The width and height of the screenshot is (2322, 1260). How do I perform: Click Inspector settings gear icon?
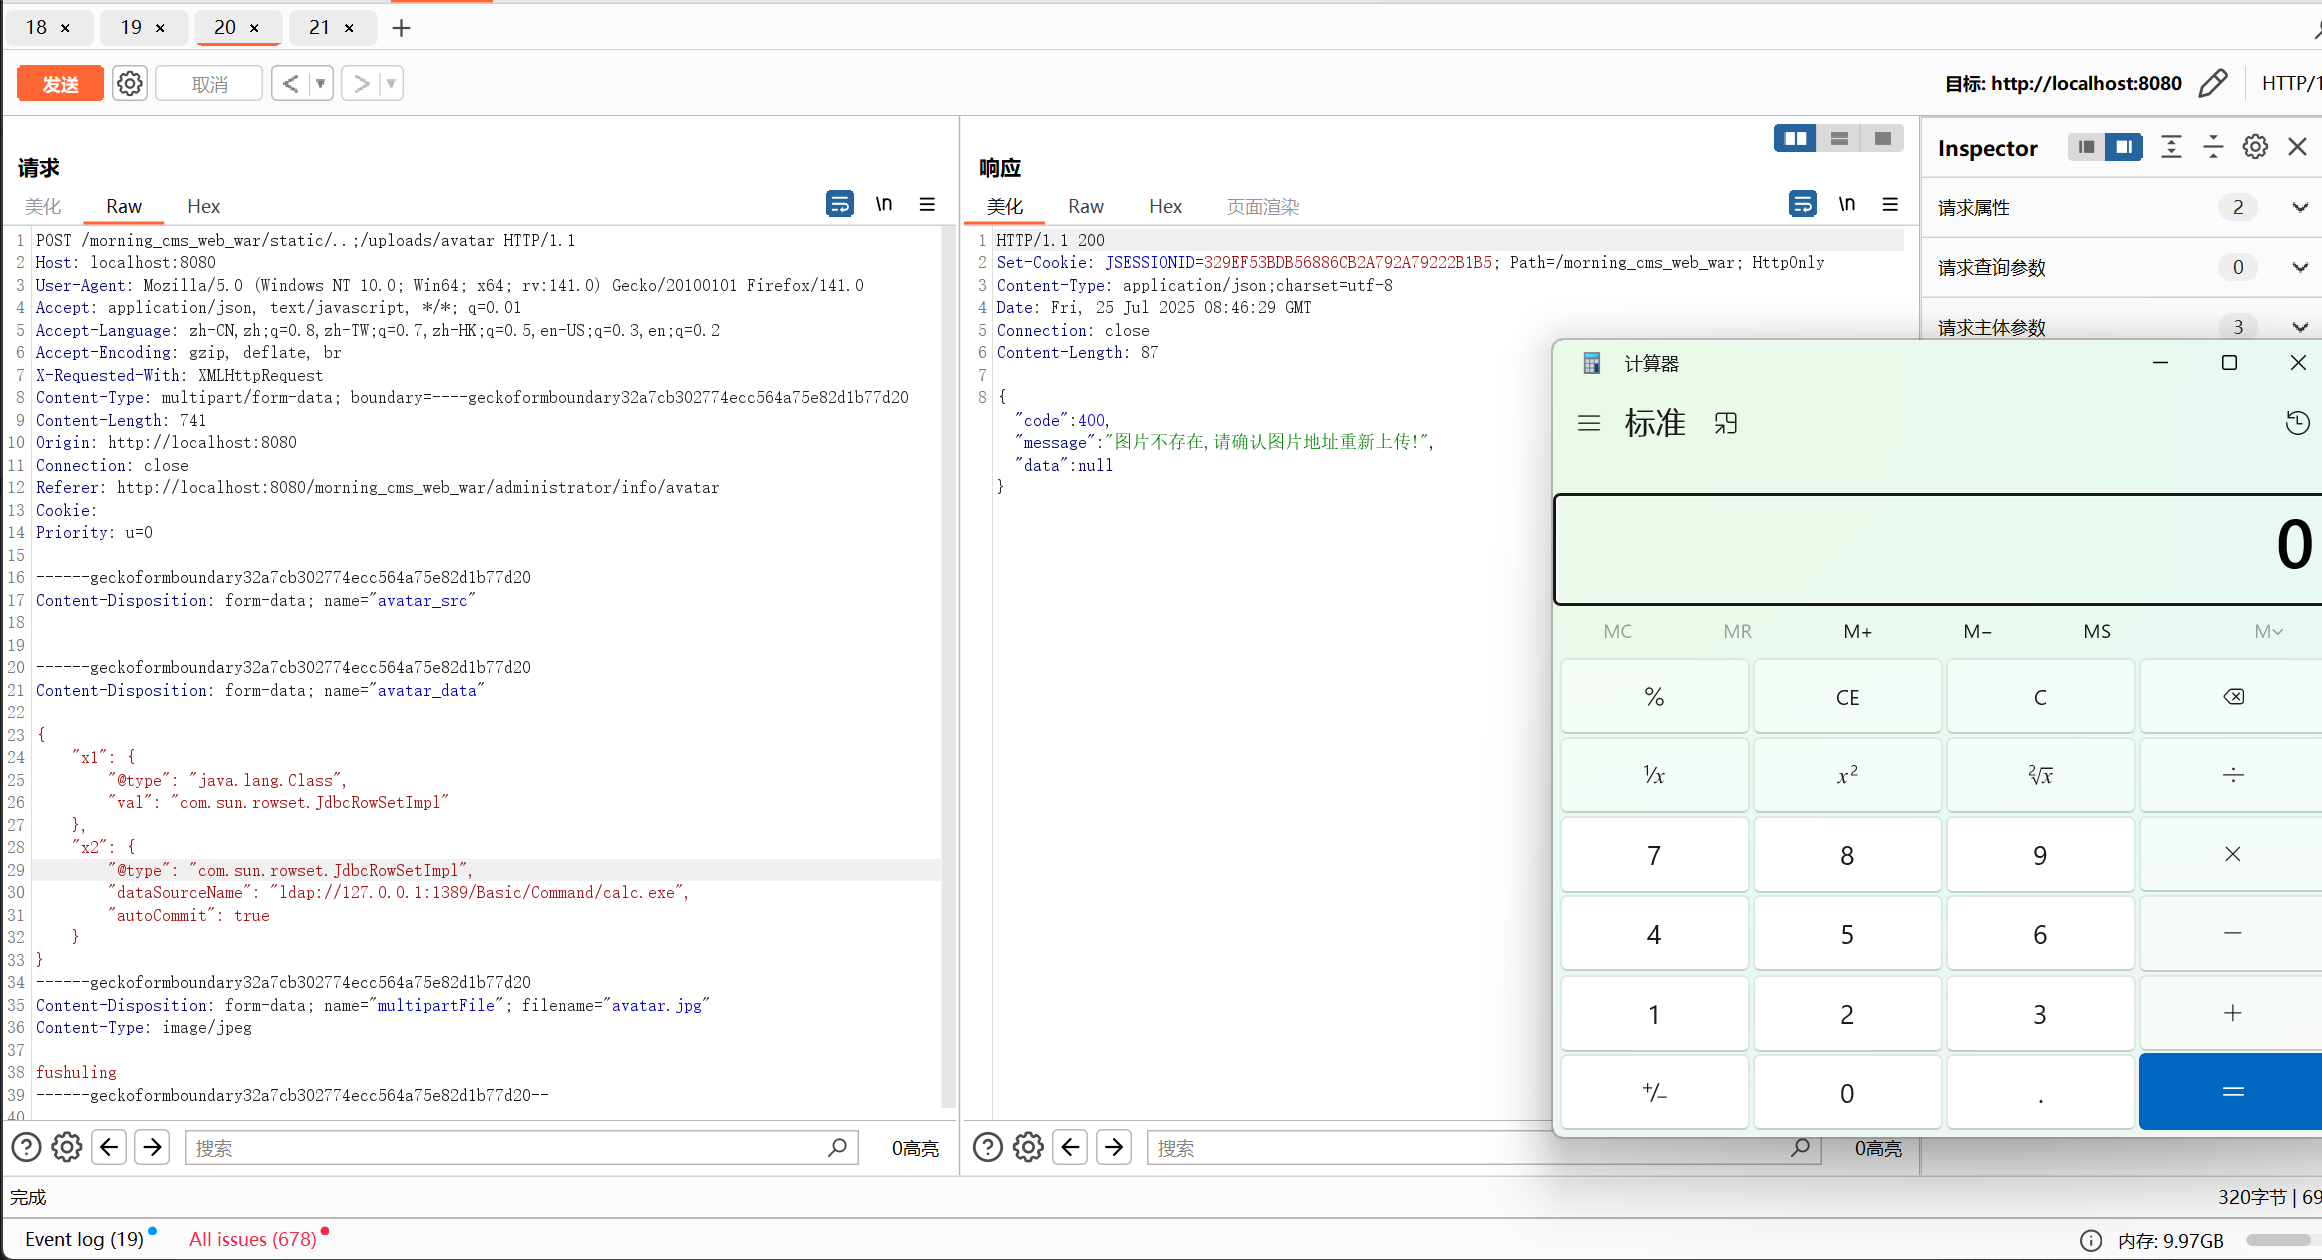coord(2255,147)
